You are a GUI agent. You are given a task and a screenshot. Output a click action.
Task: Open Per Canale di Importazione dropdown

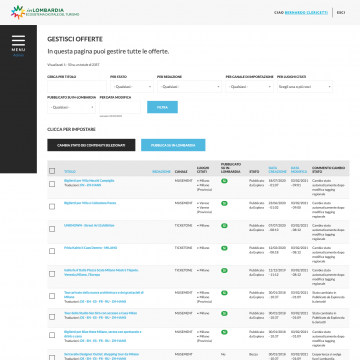(x=249, y=87)
